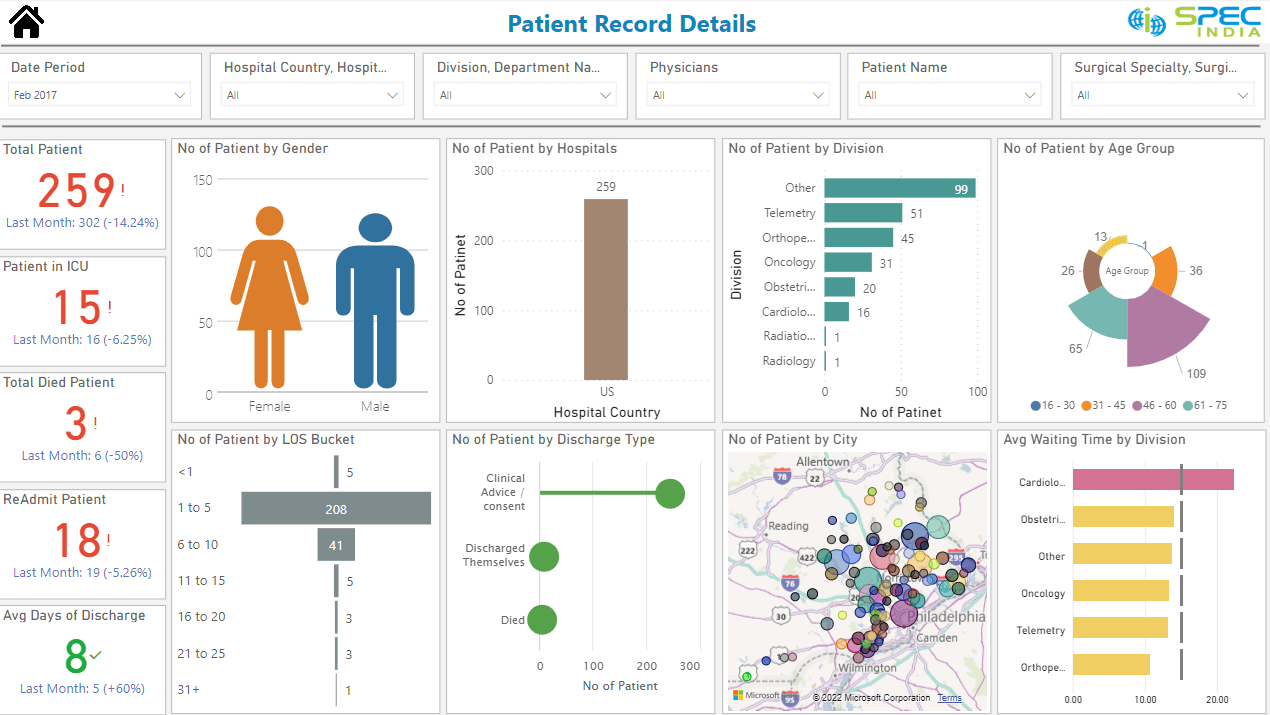Image resolution: width=1270 pixels, height=715 pixels.
Task: Click the Discharged Themselves dot
Action: (543, 556)
